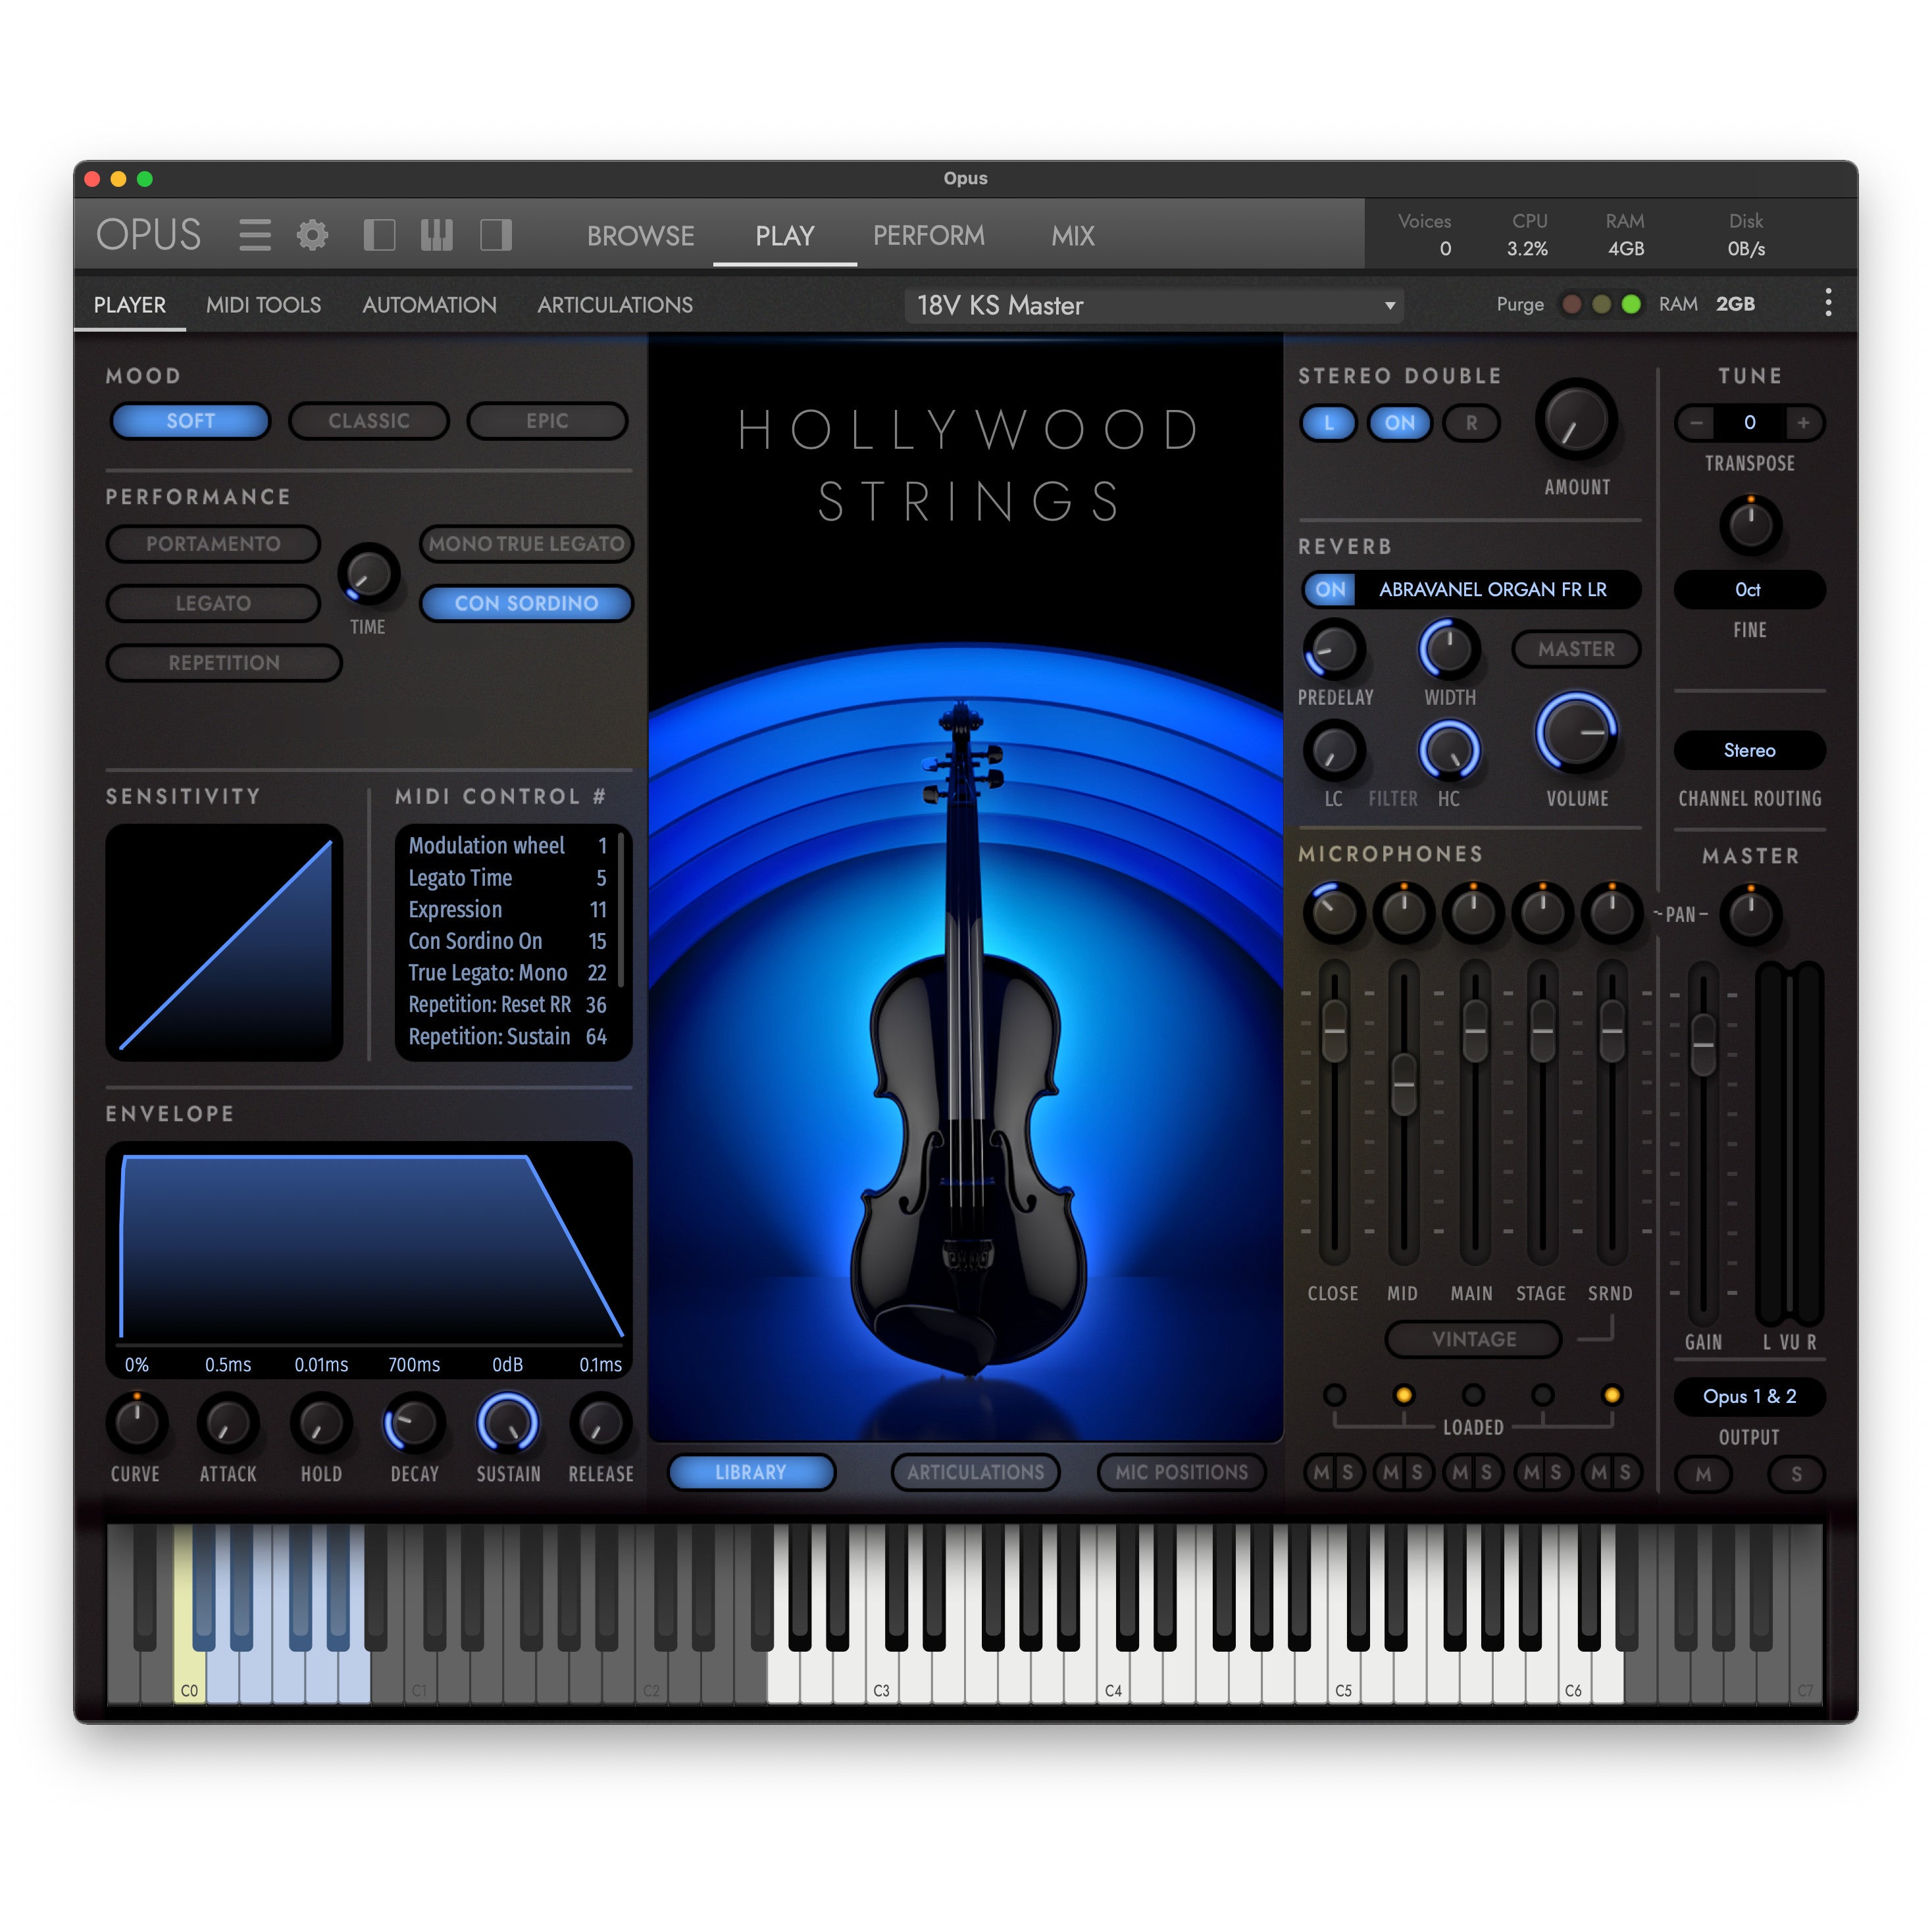Open the Stereo channel routing dropdown
This screenshot has height=1932, width=1932.
pyautogui.click(x=1749, y=750)
